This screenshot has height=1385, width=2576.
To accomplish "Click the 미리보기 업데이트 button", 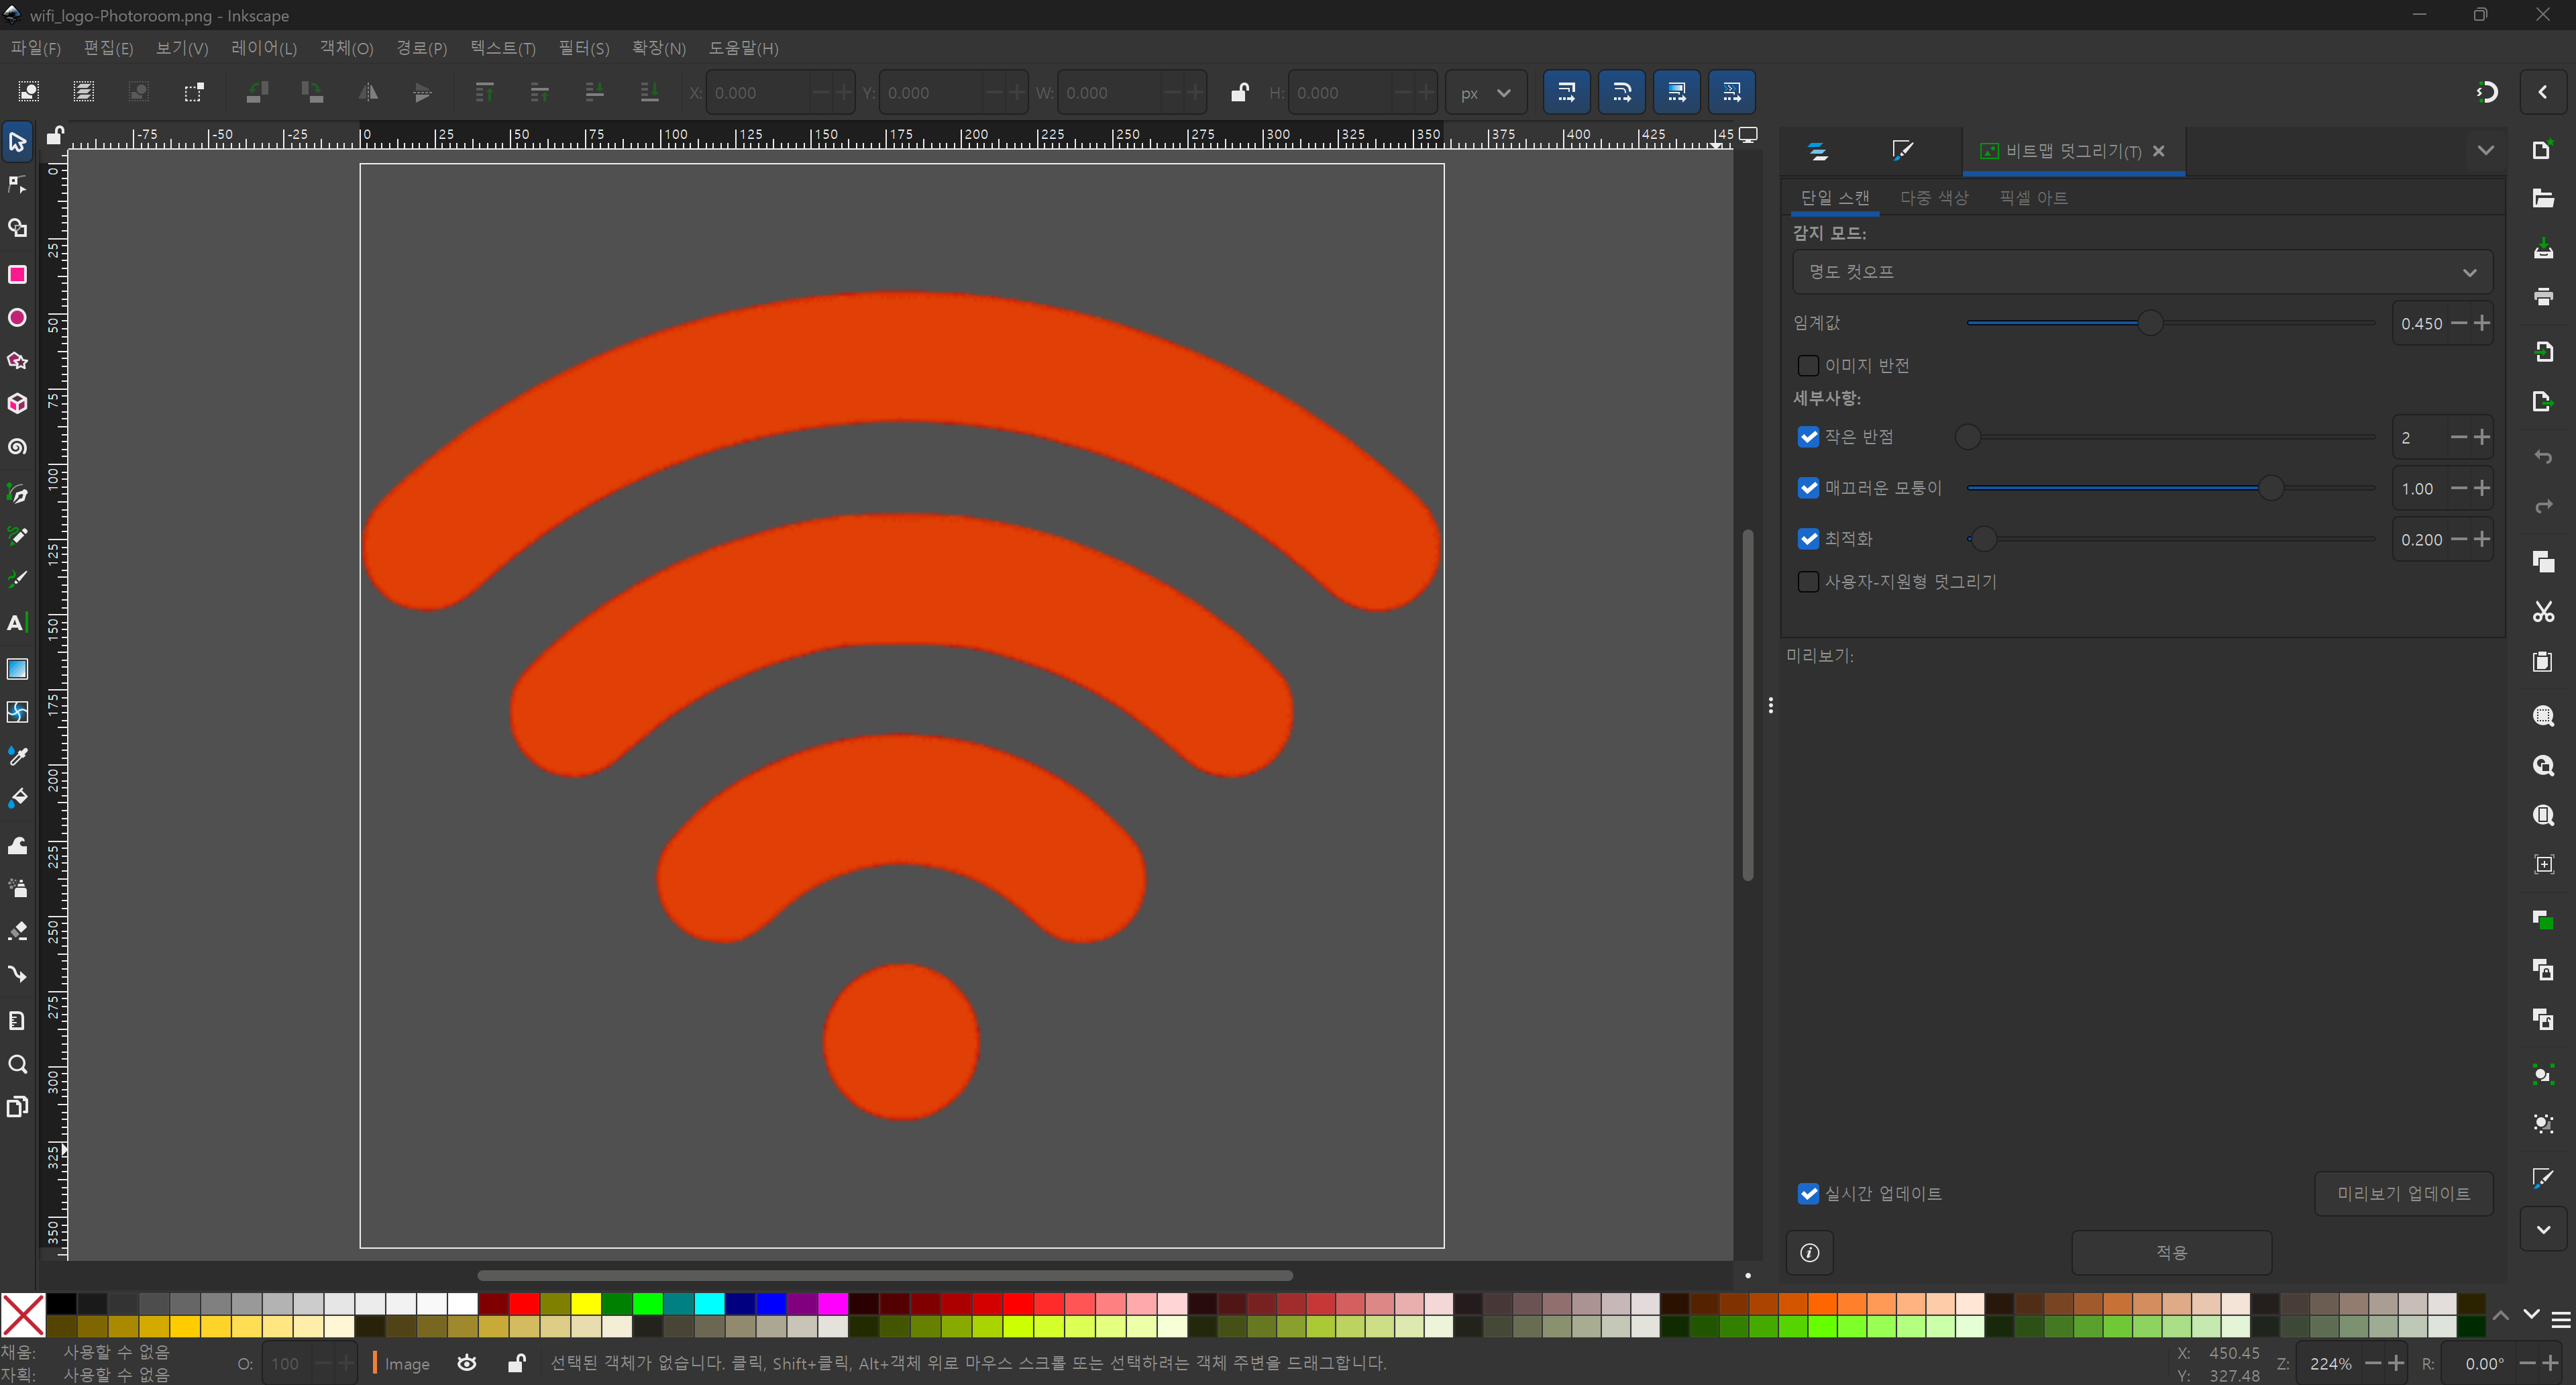I will [x=2403, y=1193].
